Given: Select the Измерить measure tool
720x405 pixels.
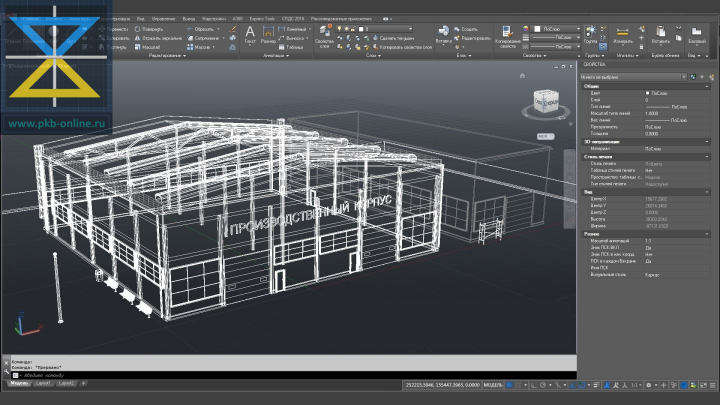Looking at the screenshot, I should point(623,37).
